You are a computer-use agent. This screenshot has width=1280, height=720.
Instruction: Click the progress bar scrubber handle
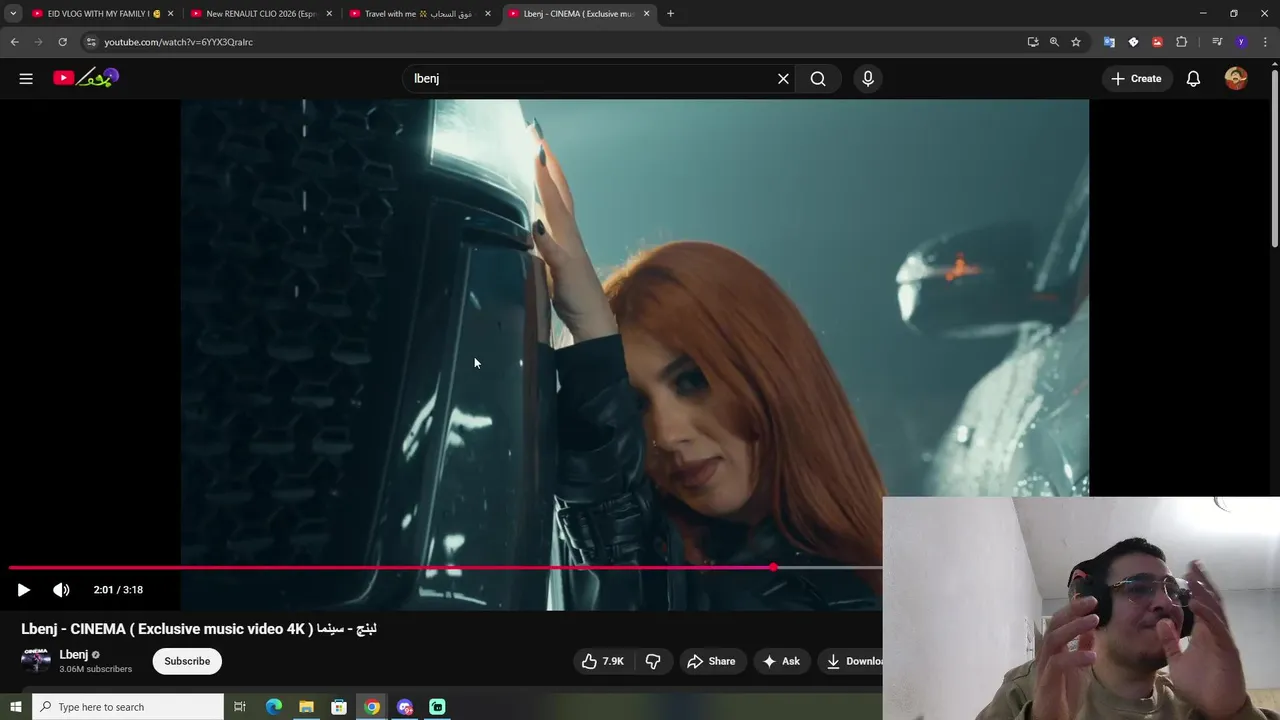click(x=774, y=568)
